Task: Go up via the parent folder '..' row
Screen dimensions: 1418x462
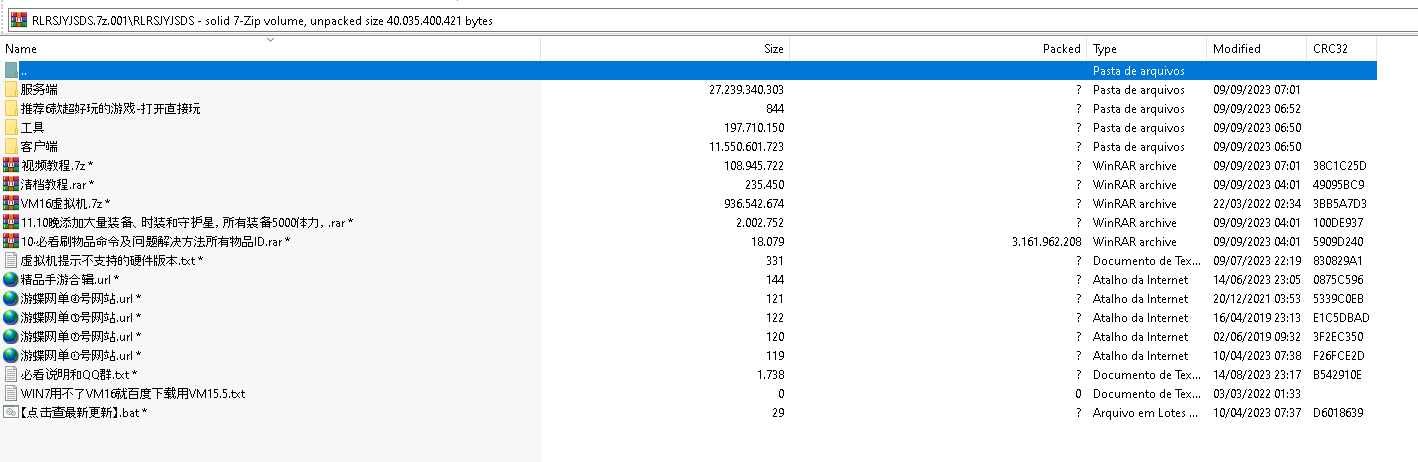Action: tap(24, 71)
